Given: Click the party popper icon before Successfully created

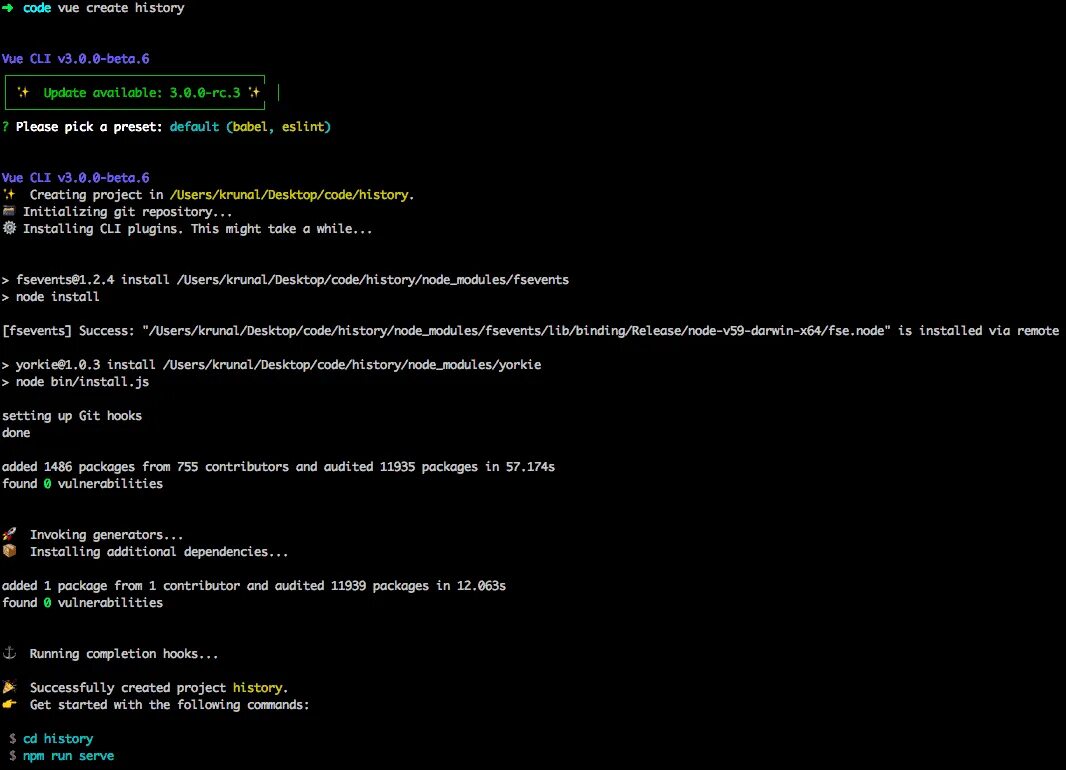Looking at the screenshot, I should [10, 687].
